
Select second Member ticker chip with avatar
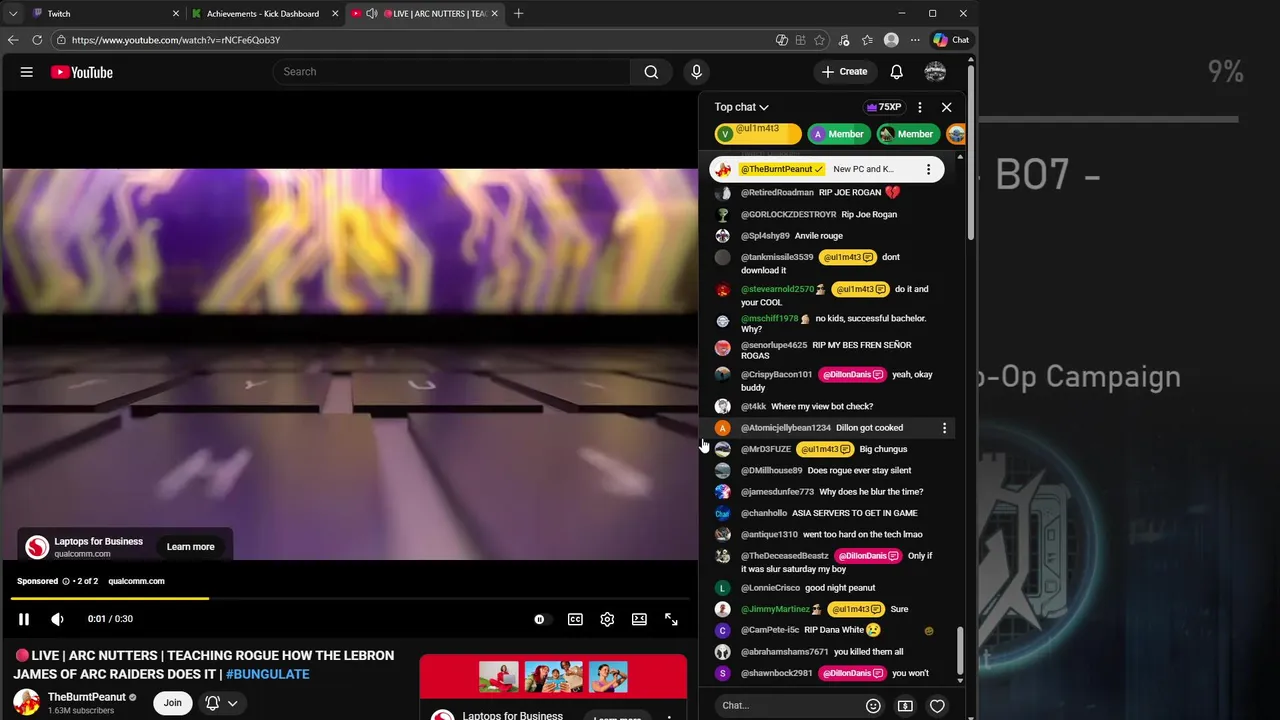pyautogui.click(x=907, y=134)
